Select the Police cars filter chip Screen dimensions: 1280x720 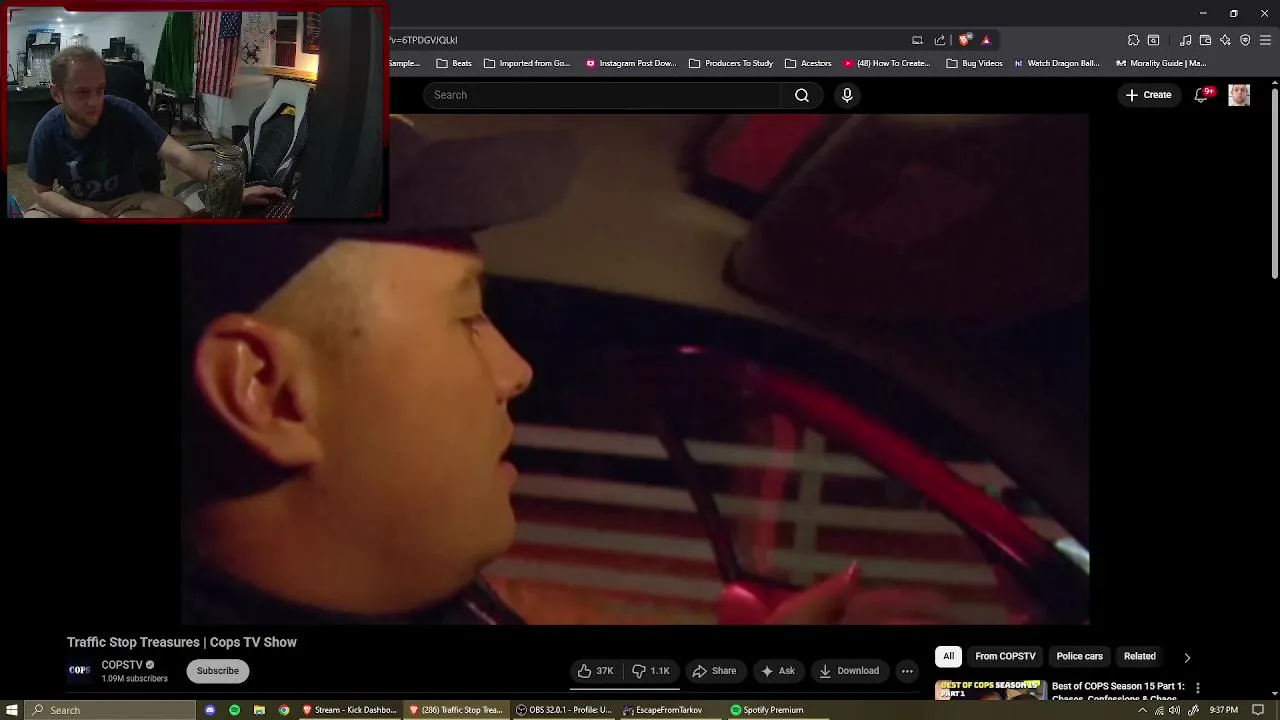1079,656
